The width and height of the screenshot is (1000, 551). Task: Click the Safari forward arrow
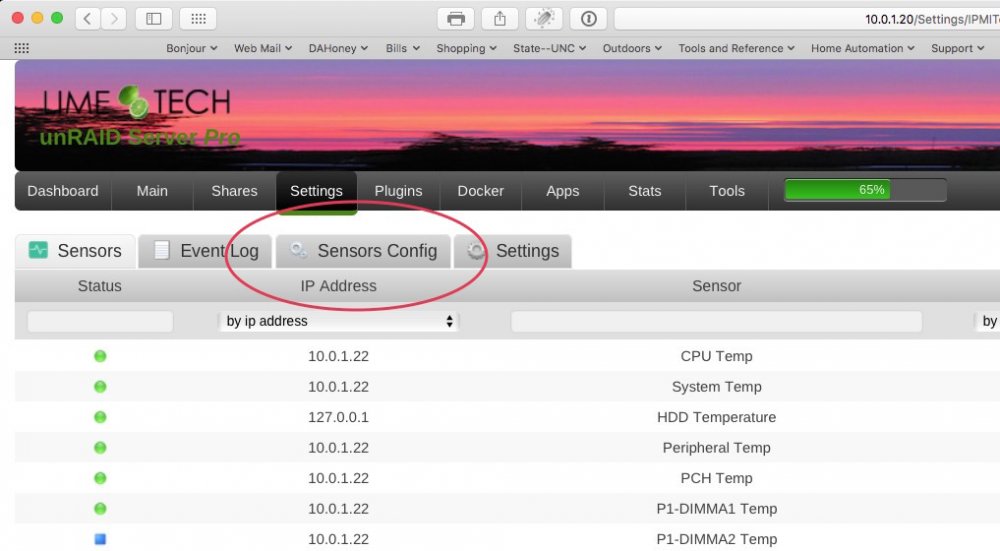[114, 18]
